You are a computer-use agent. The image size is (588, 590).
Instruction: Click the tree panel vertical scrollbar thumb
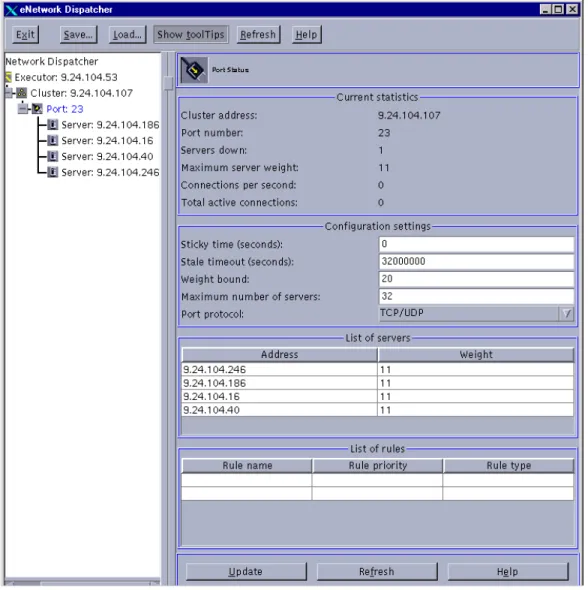tap(169, 83)
